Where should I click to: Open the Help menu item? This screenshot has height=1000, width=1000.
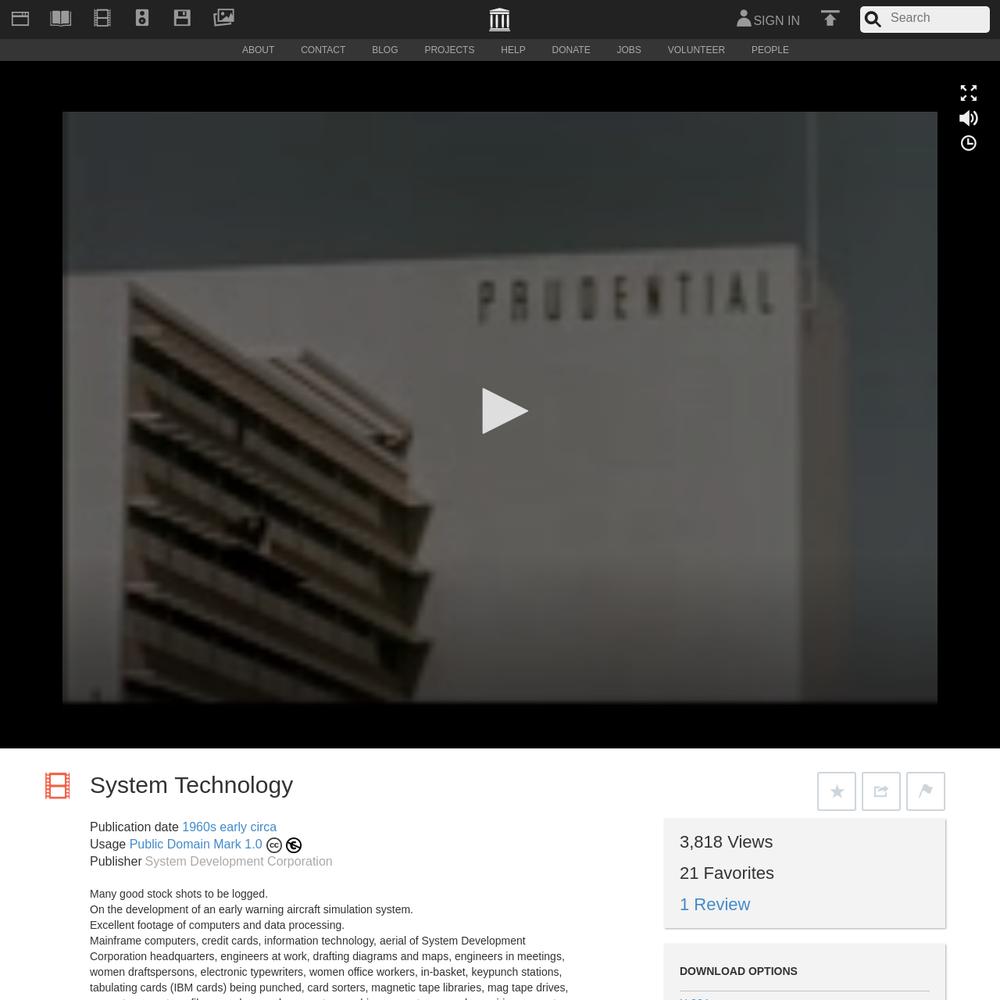(x=513, y=50)
